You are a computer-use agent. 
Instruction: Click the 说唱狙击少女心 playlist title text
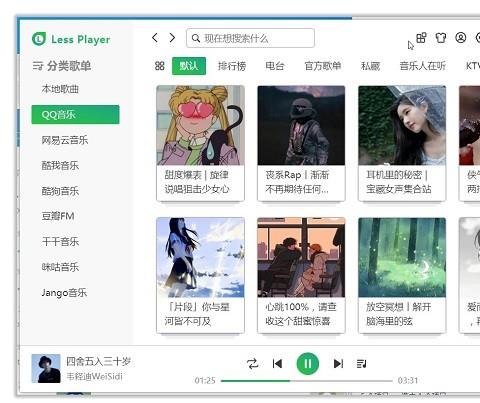(x=197, y=189)
